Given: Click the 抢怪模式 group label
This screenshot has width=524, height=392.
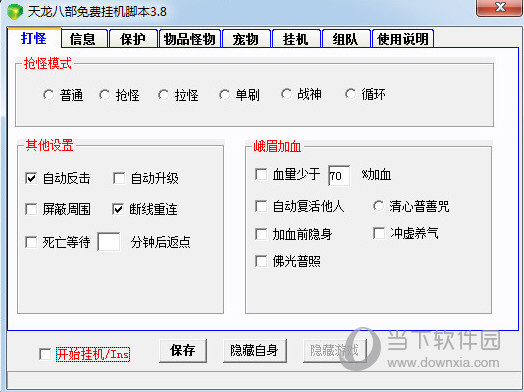Looking at the screenshot, I should (47, 63).
